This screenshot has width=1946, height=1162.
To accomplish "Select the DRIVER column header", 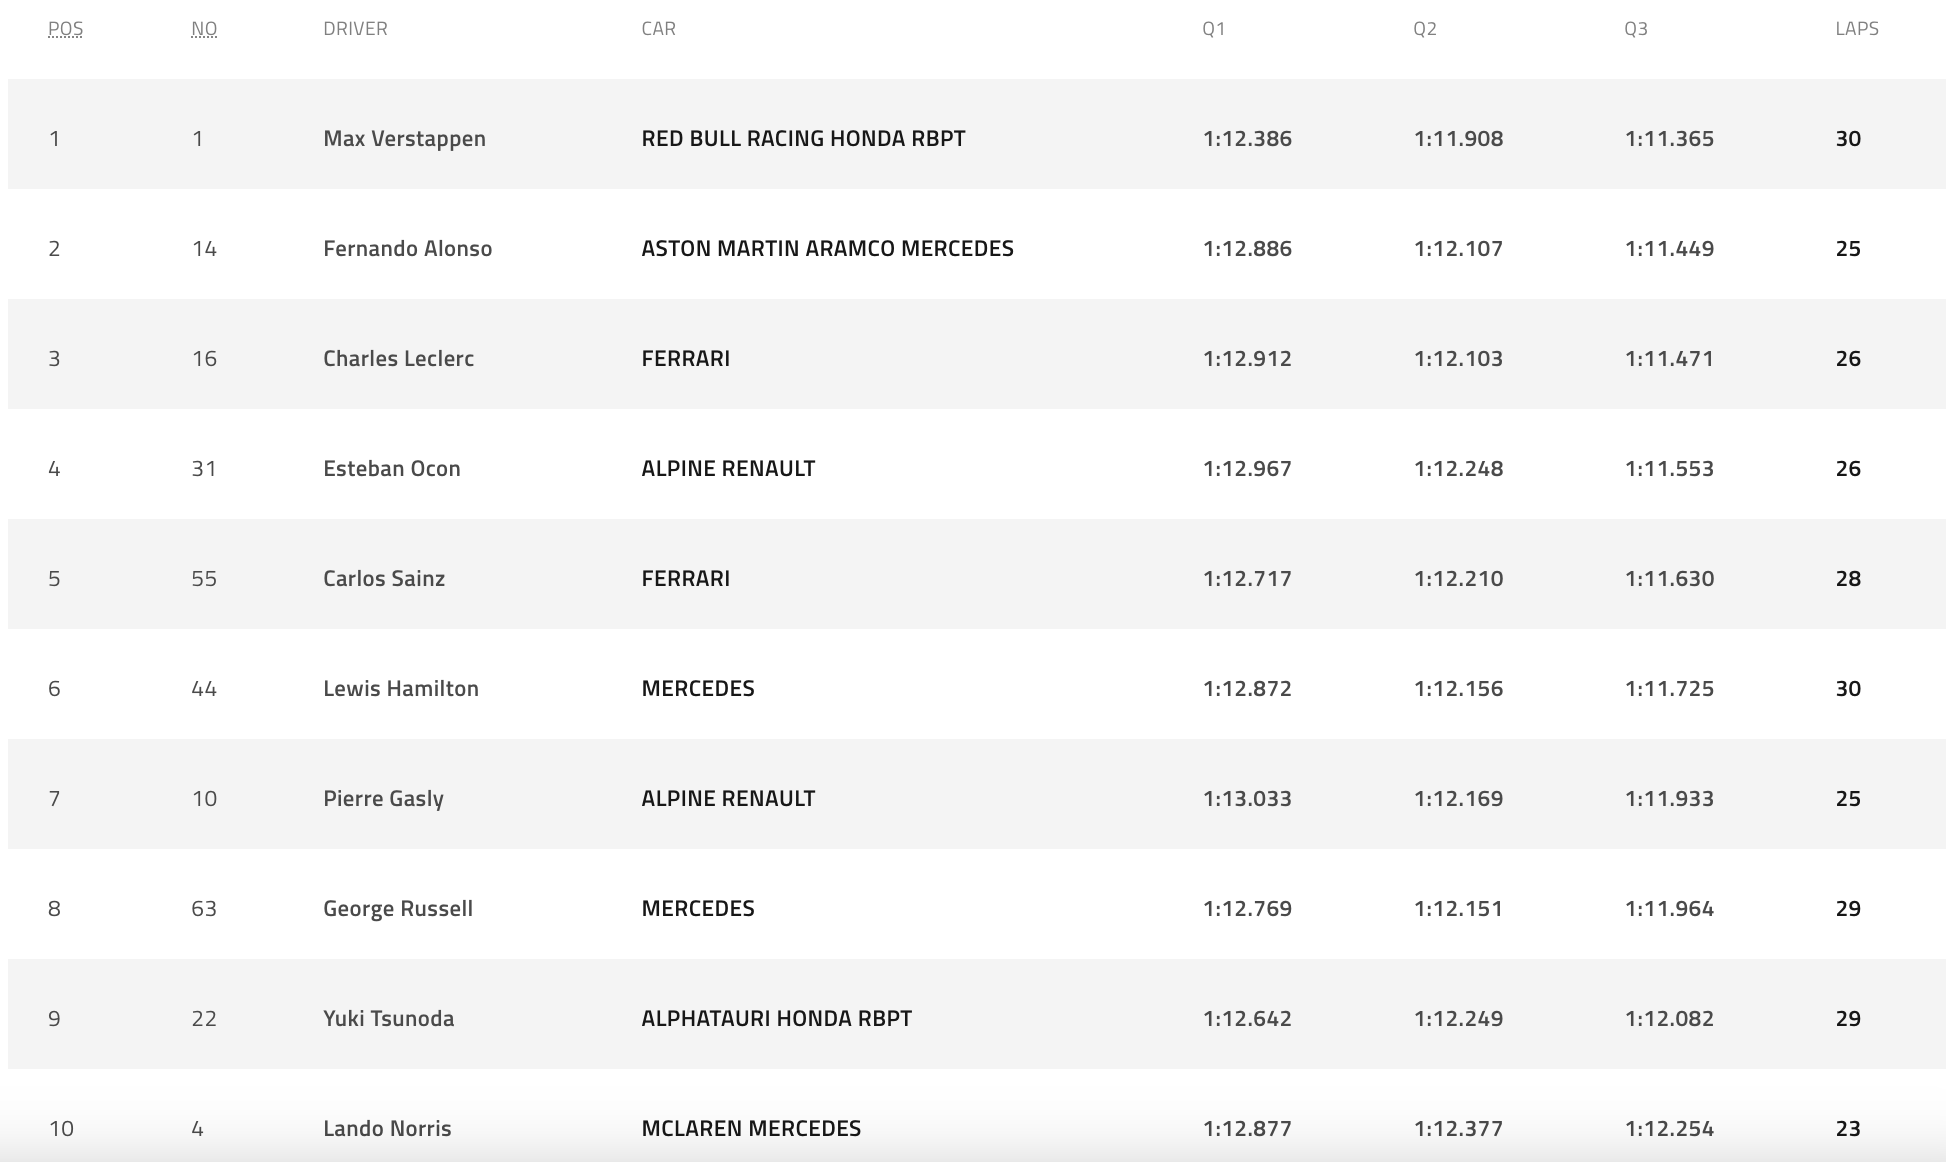I will (x=355, y=29).
